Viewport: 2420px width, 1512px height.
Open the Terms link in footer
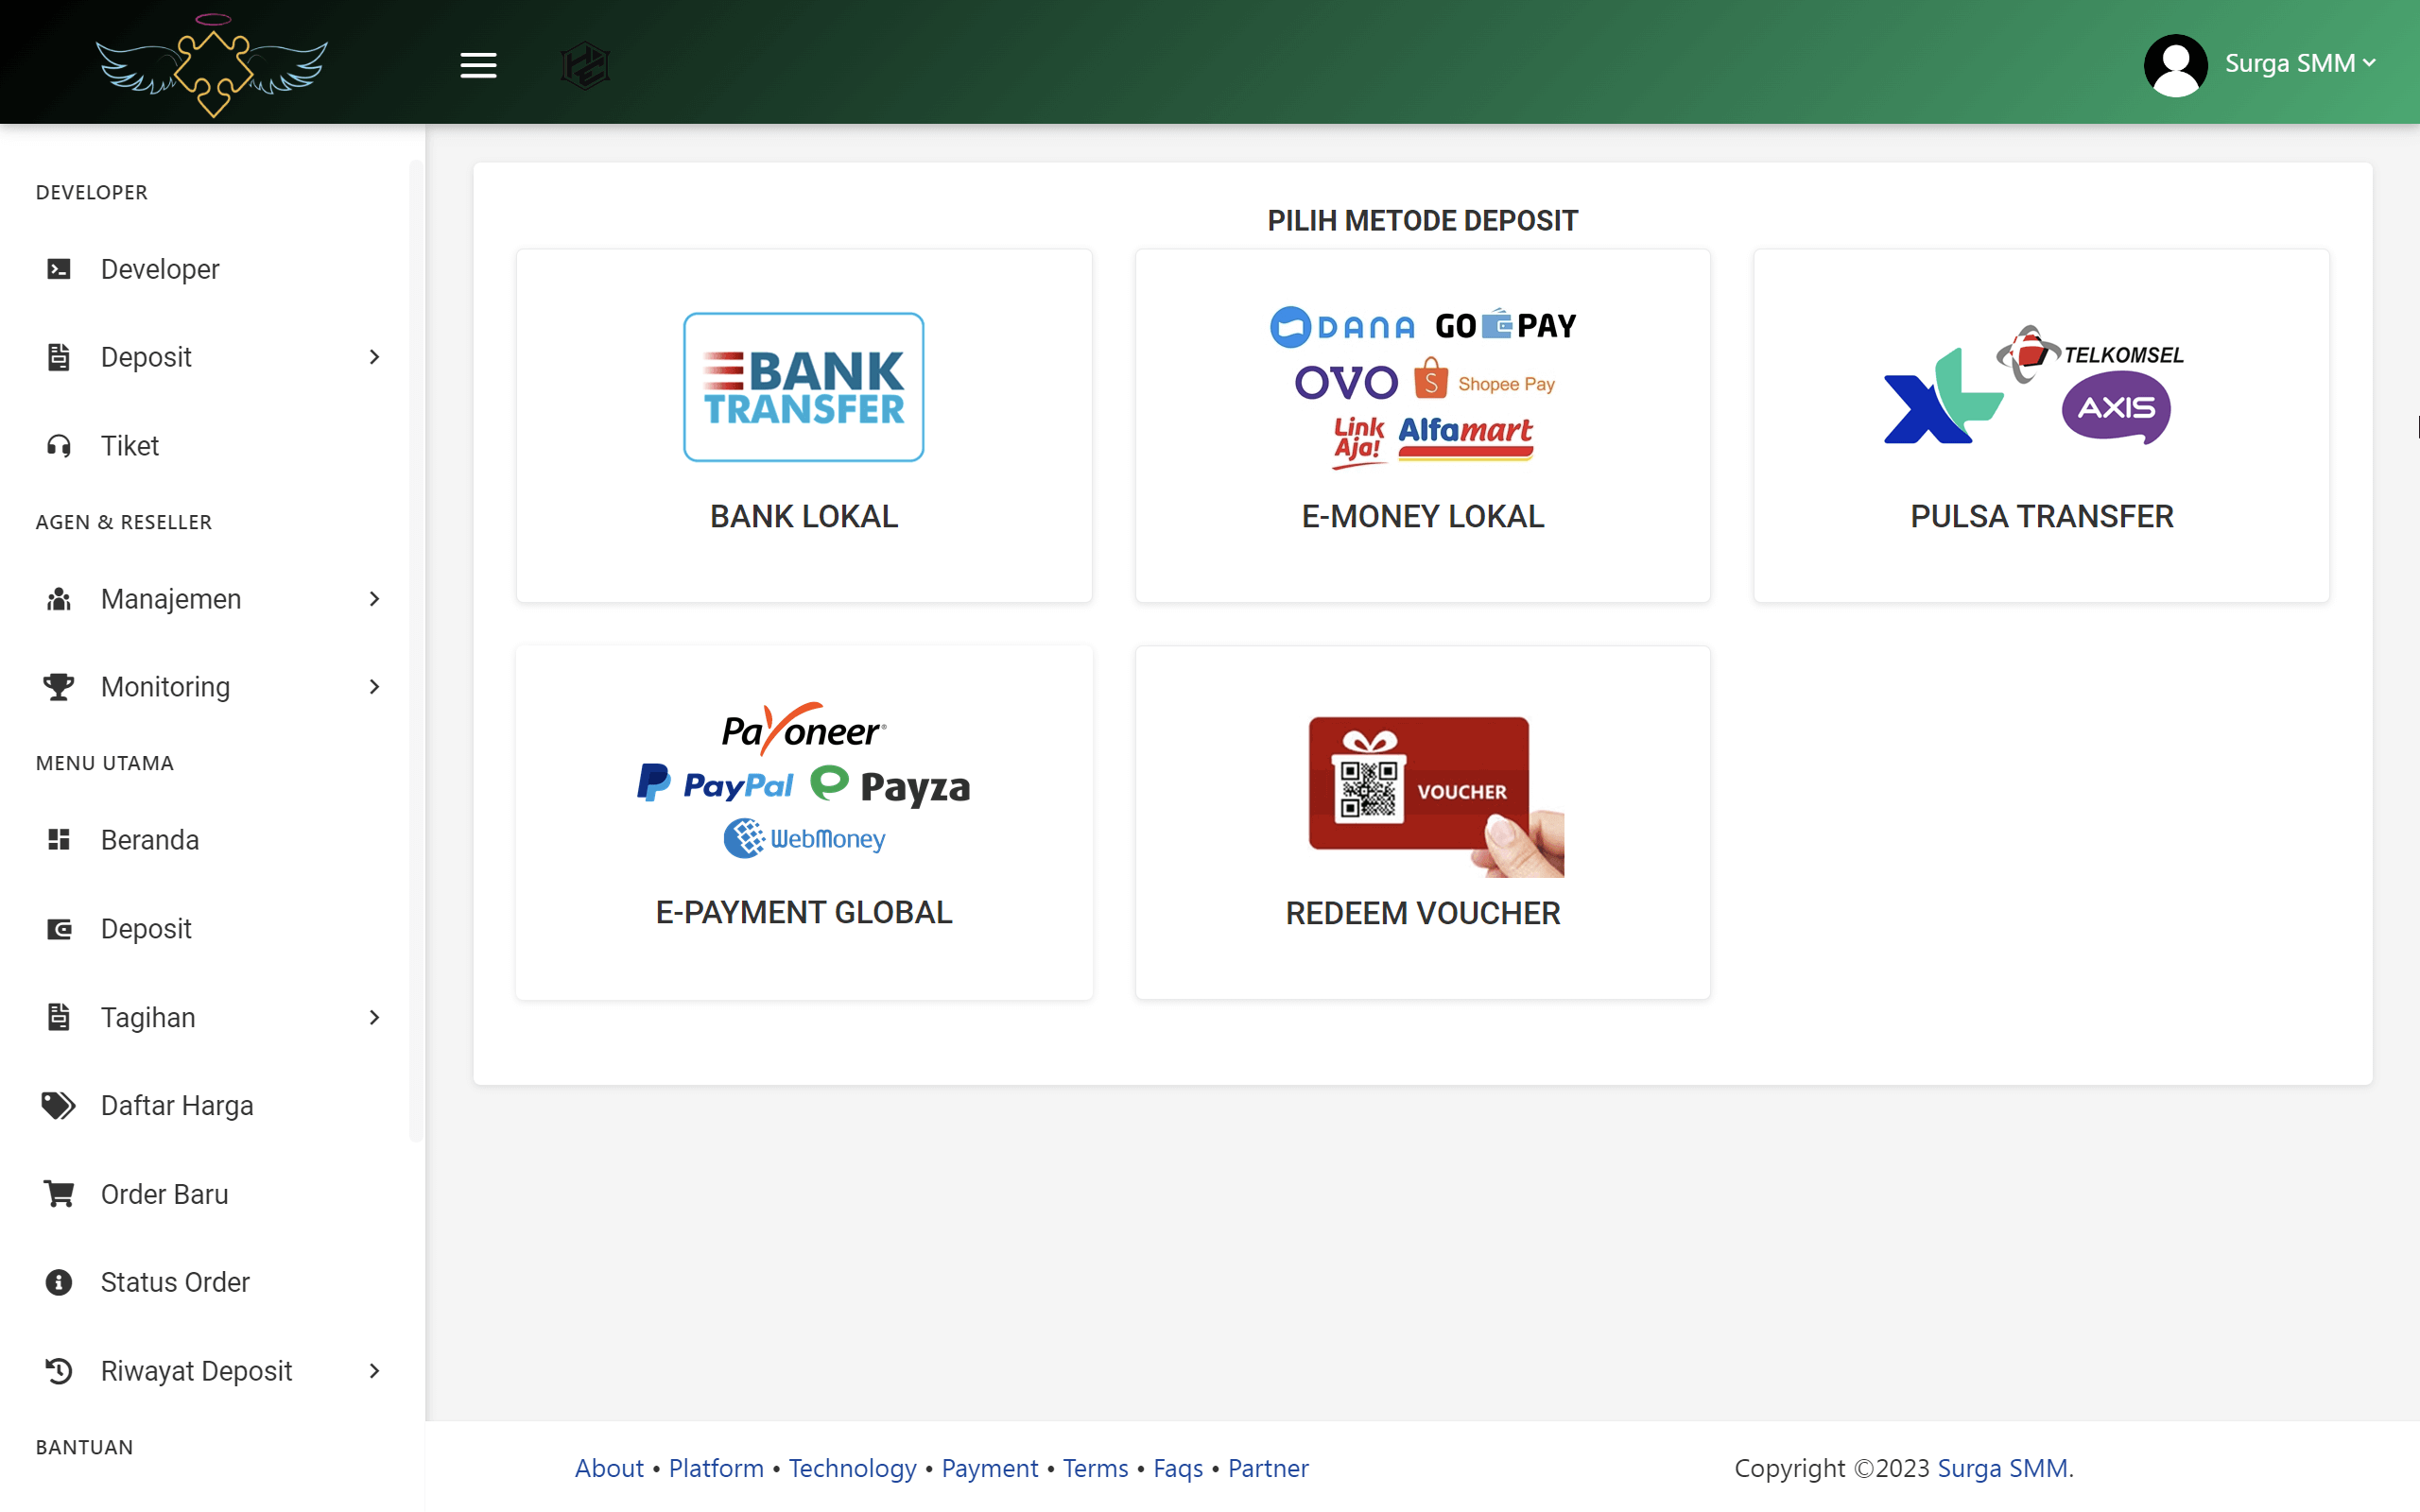[x=1096, y=1468]
